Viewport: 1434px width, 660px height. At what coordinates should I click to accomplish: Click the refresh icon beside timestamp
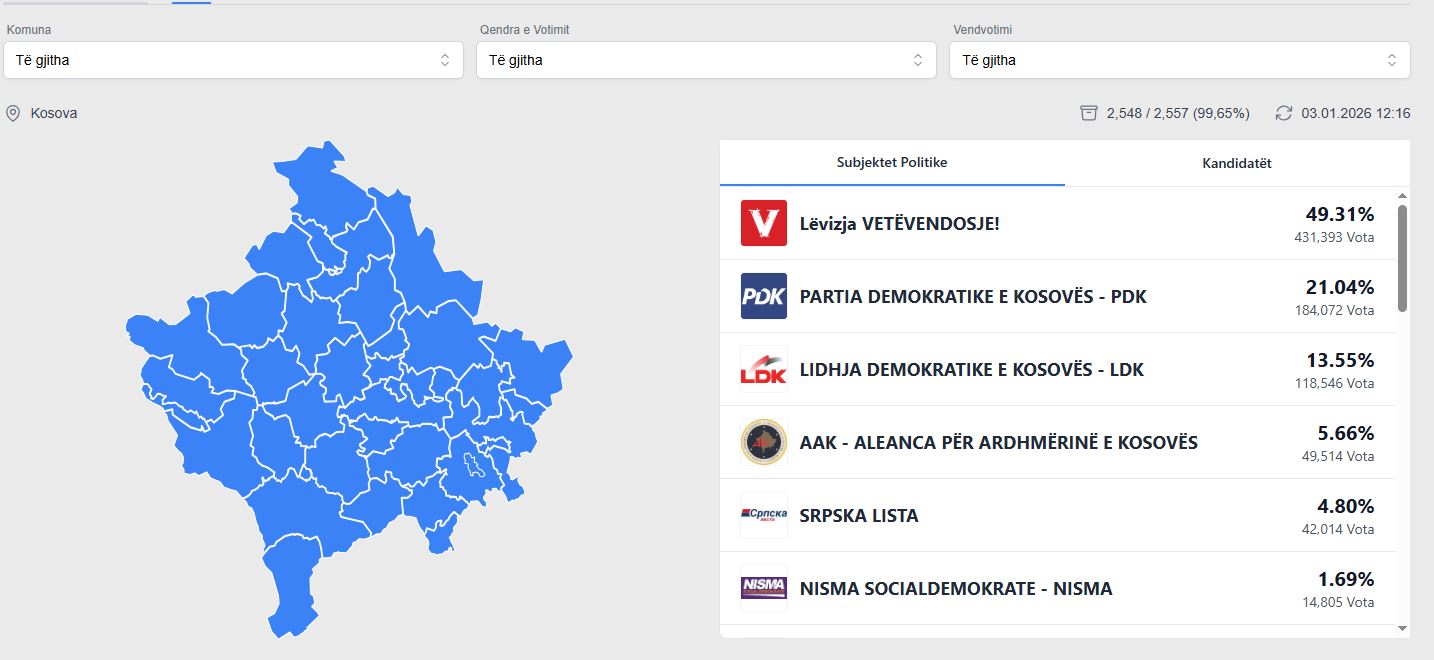pos(1284,113)
